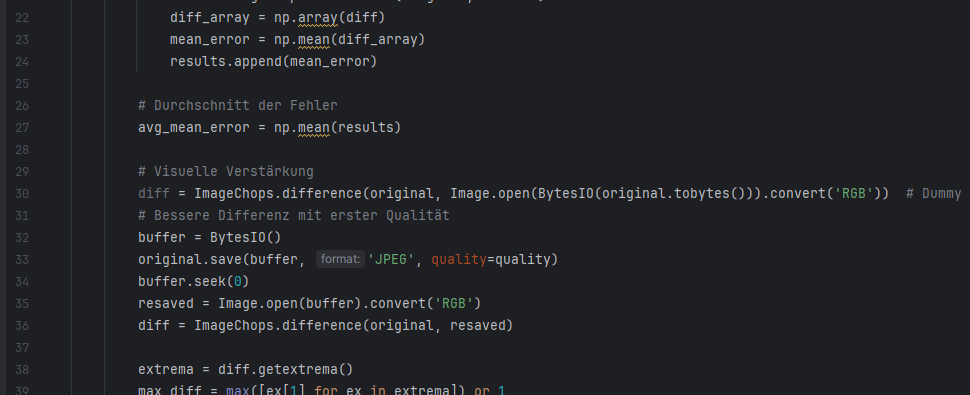Click the underlined 'array' call on line 22
The height and width of the screenshot is (395, 970).
pyautogui.click(x=318, y=17)
